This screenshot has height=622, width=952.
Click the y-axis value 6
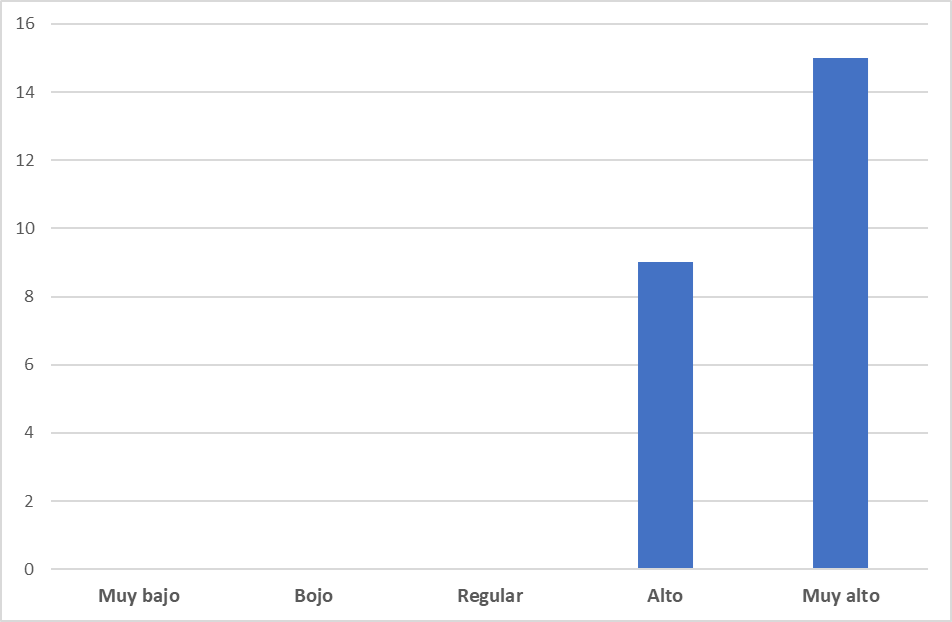pyautogui.click(x=30, y=365)
